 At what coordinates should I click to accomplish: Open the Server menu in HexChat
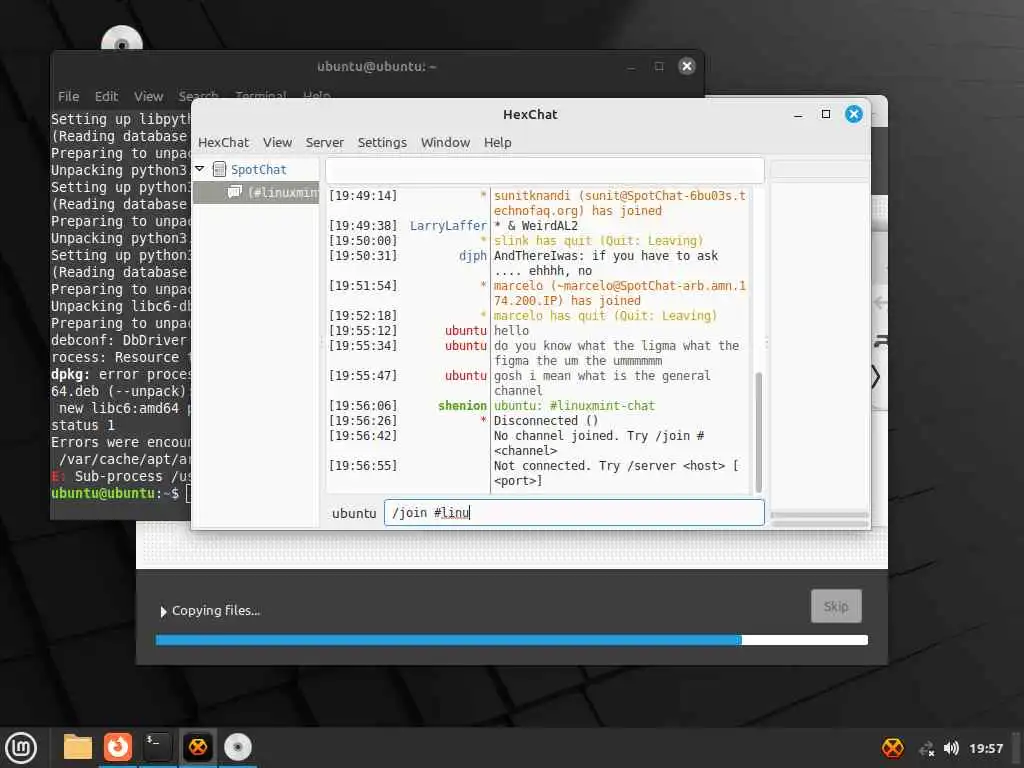(324, 142)
